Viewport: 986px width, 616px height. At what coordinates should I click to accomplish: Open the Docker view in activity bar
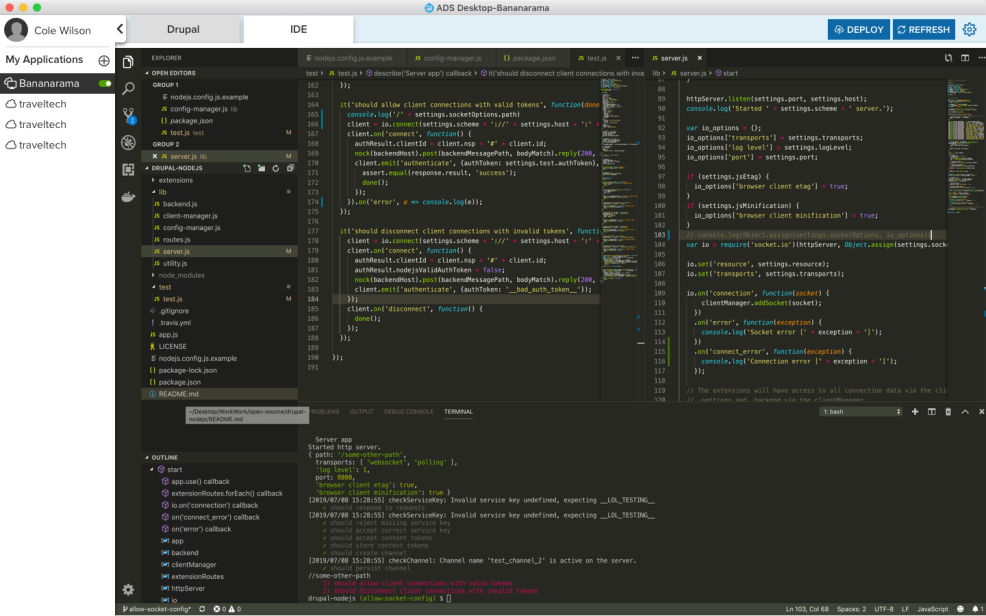128,197
